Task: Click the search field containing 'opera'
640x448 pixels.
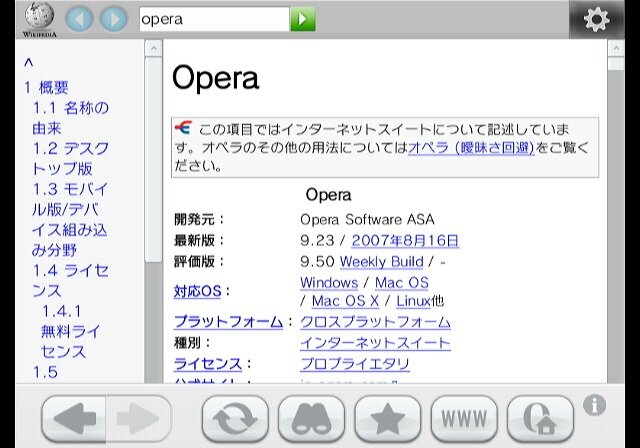Action: [214, 19]
